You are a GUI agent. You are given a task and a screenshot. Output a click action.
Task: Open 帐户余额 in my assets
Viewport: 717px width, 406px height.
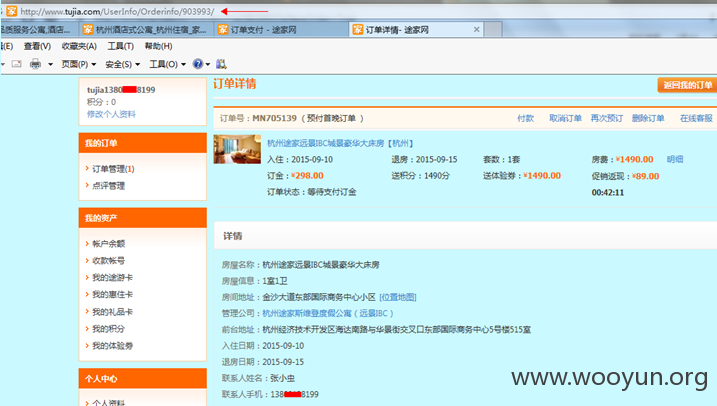coord(108,244)
